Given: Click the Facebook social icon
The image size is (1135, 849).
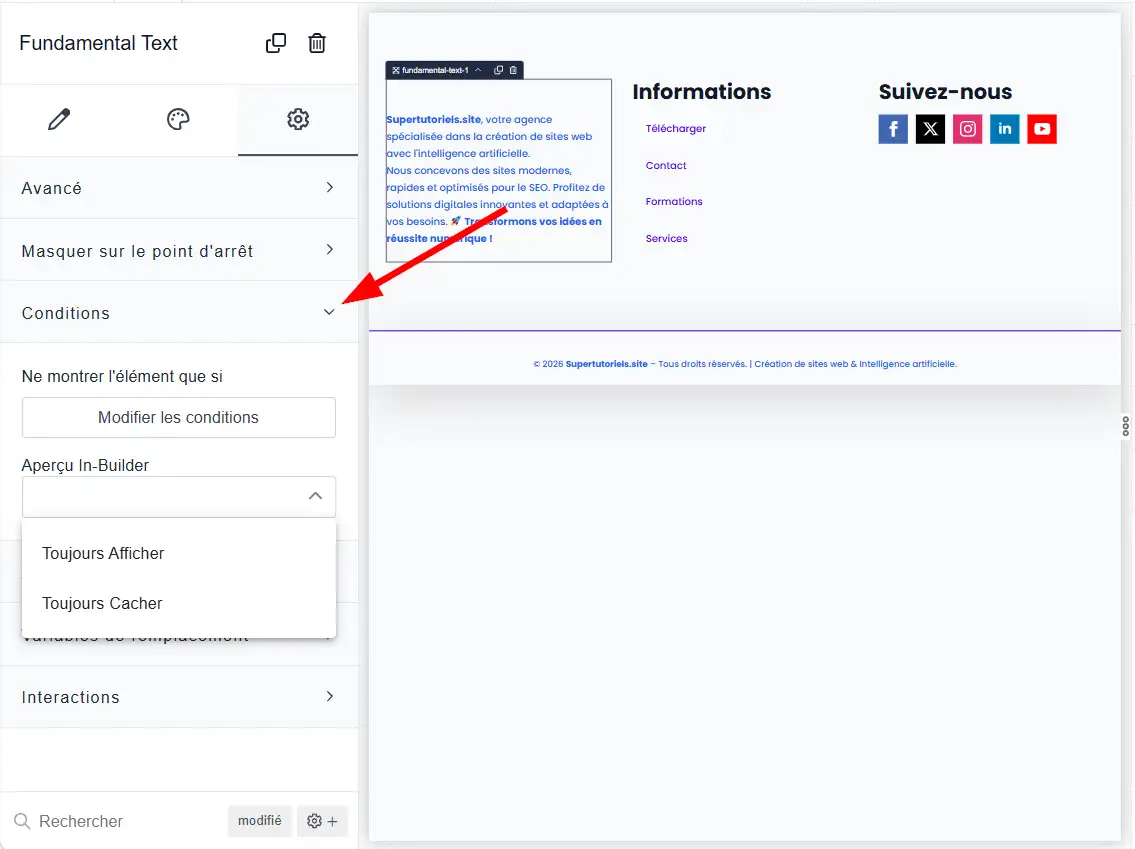Looking at the screenshot, I should point(893,130).
